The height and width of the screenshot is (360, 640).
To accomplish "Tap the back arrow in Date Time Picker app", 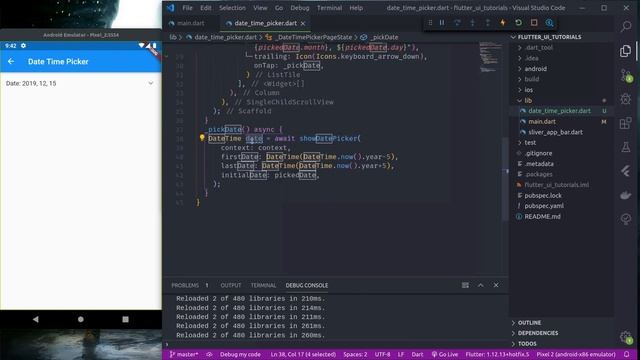I will (11, 61).
